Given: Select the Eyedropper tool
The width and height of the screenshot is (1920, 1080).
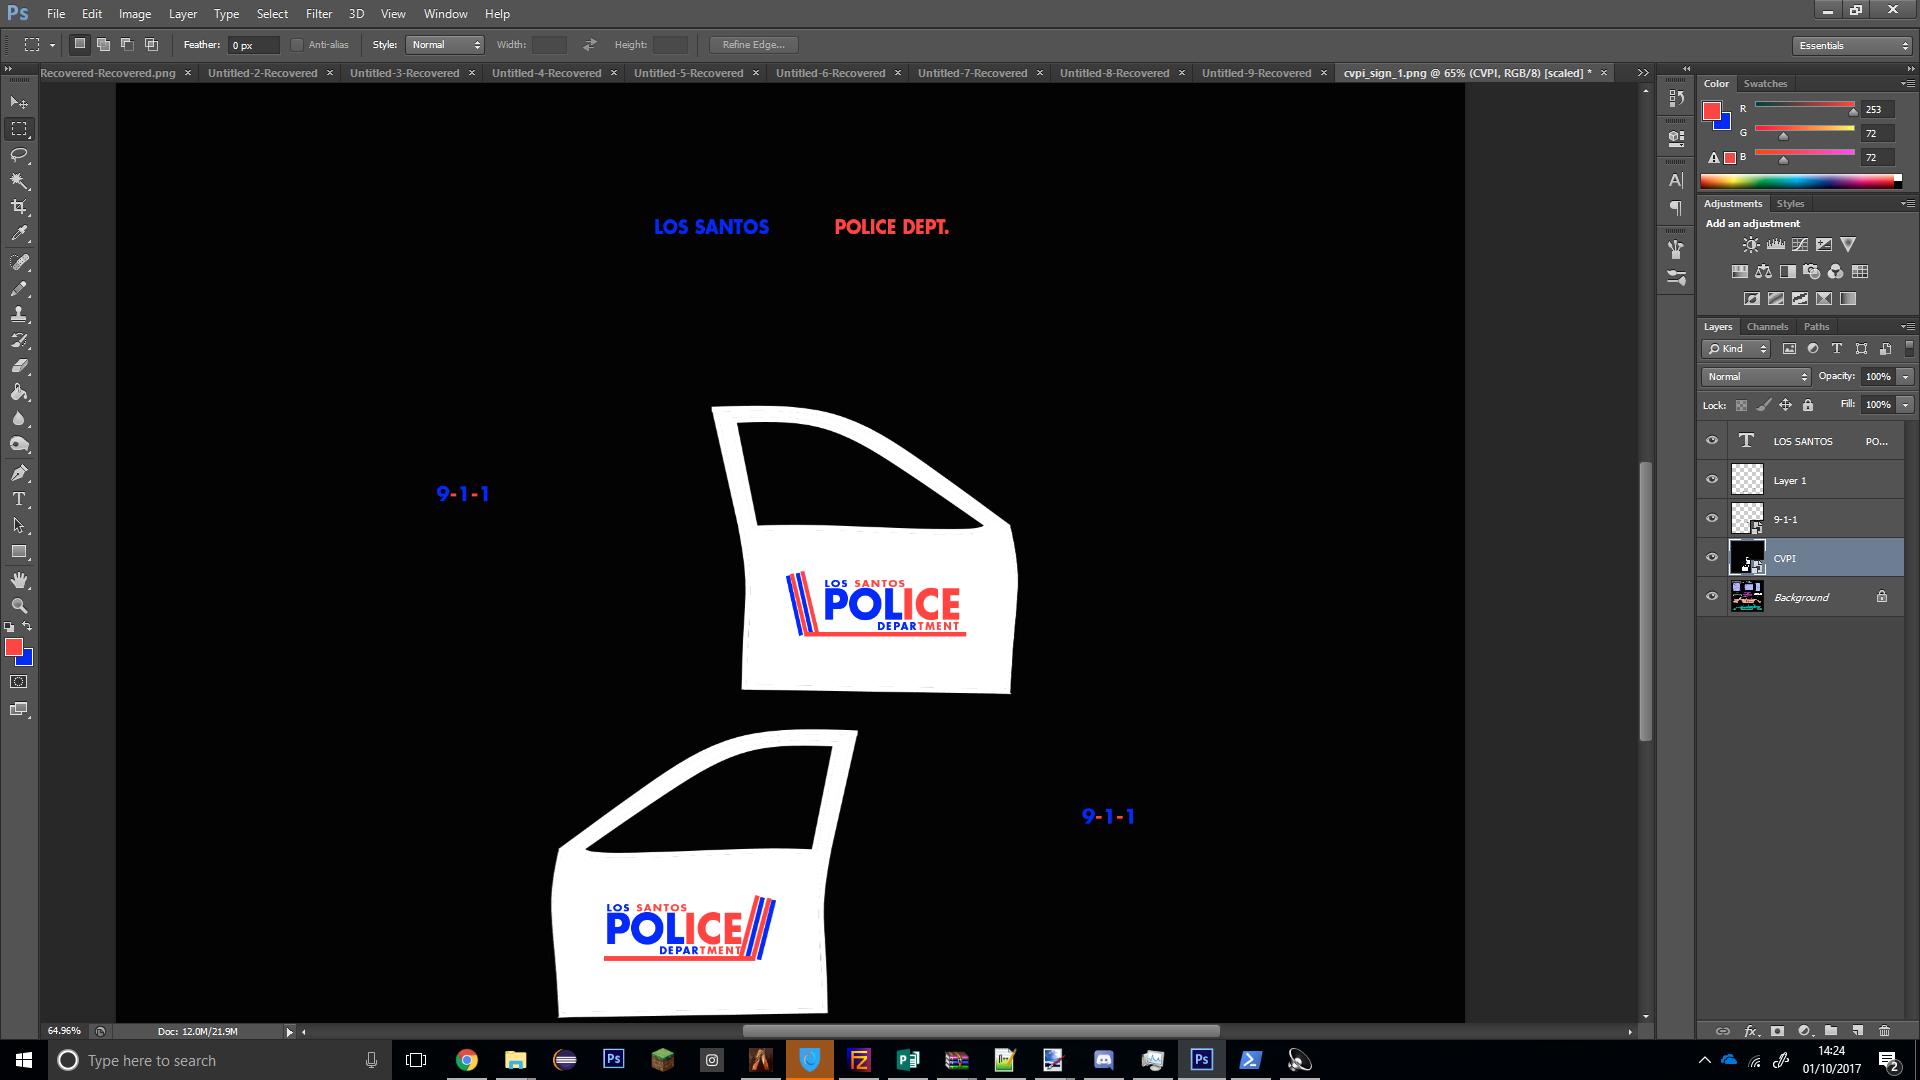Looking at the screenshot, I should pos(19,234).
